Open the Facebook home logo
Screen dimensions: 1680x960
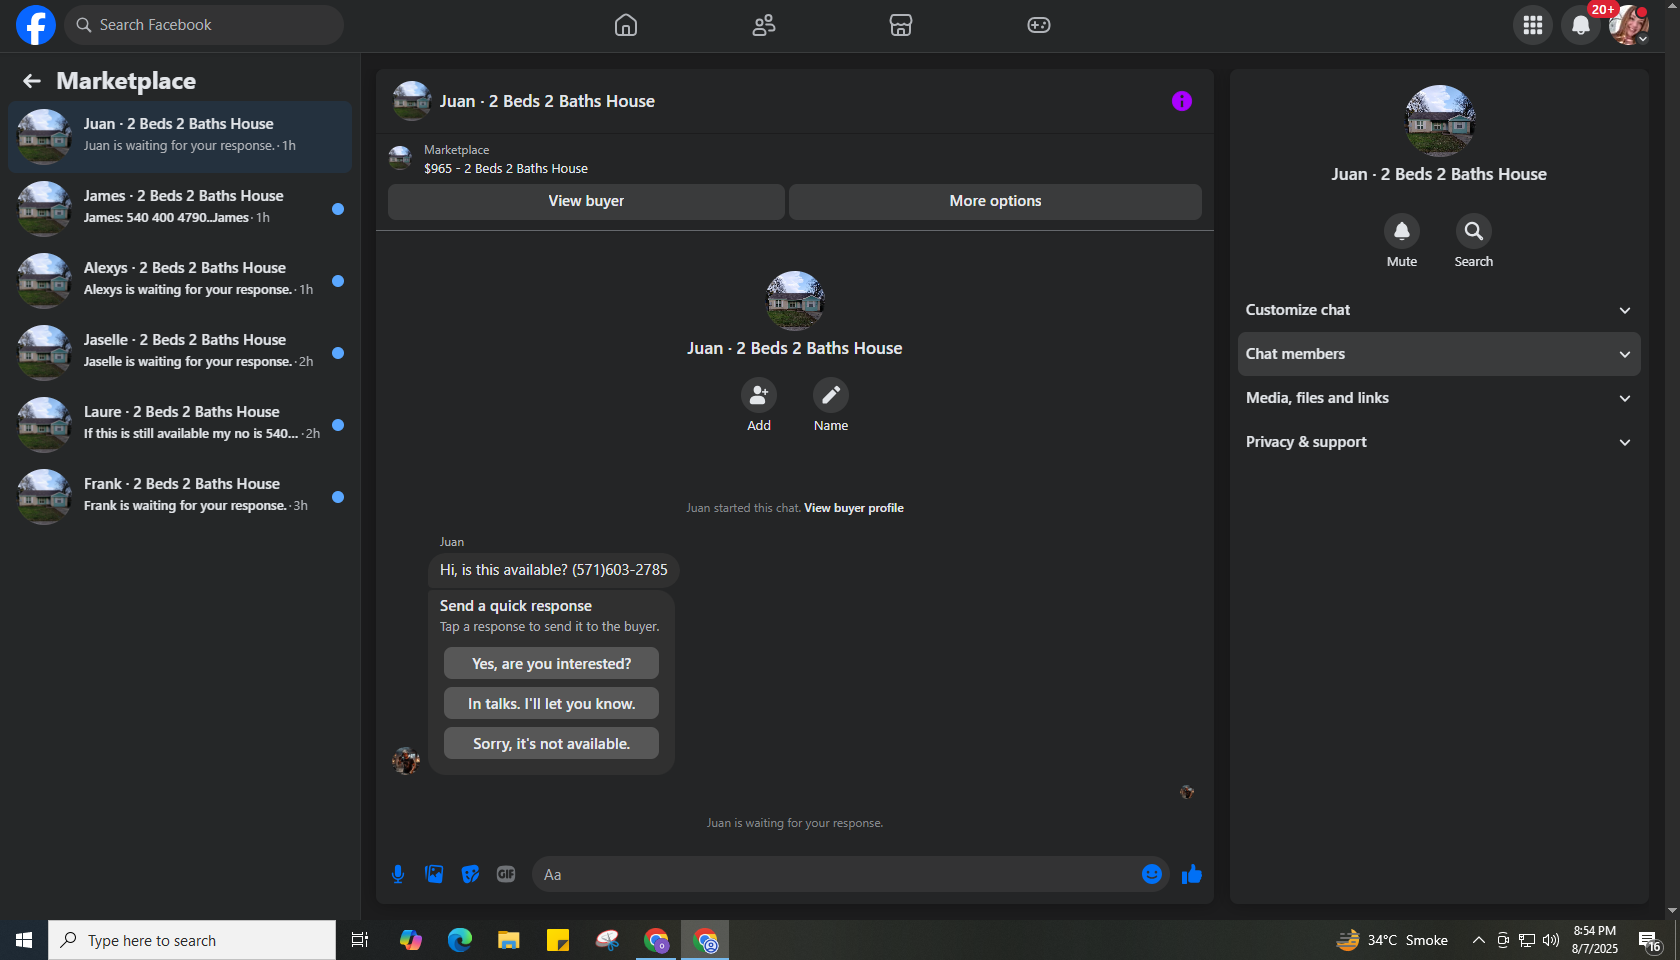pos(36,25)
